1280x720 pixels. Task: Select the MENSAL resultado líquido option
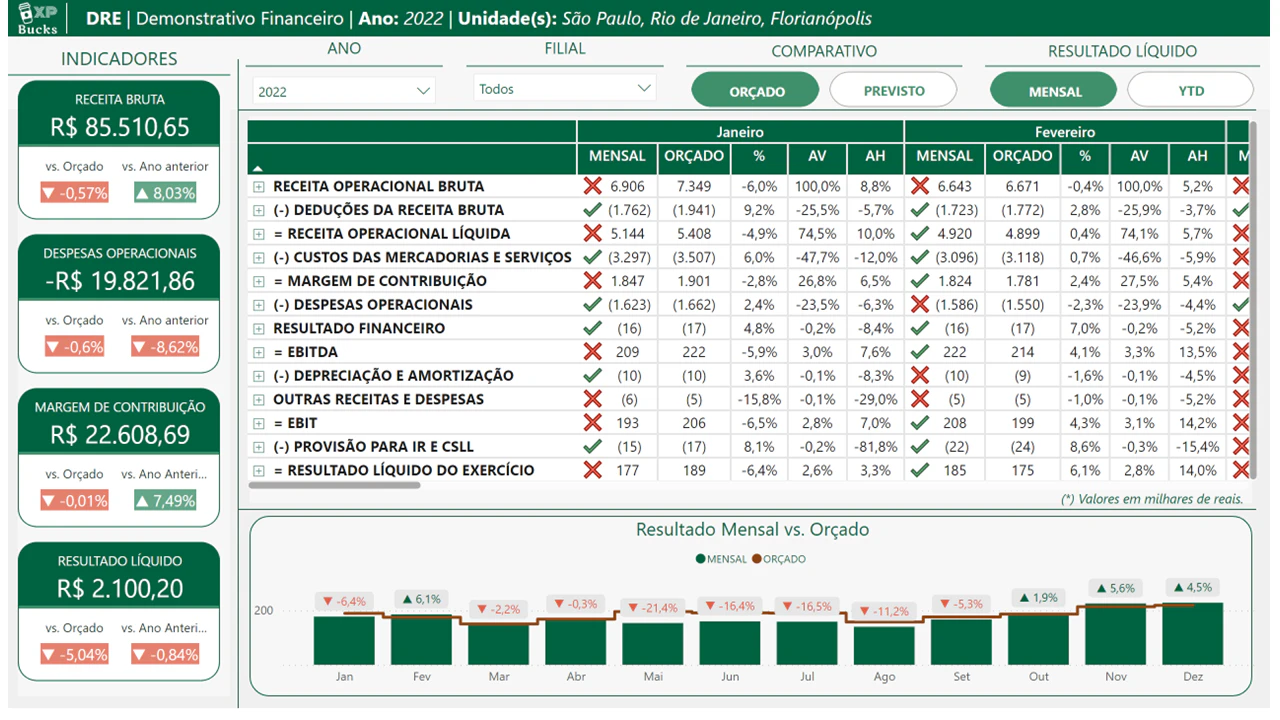1054,91
